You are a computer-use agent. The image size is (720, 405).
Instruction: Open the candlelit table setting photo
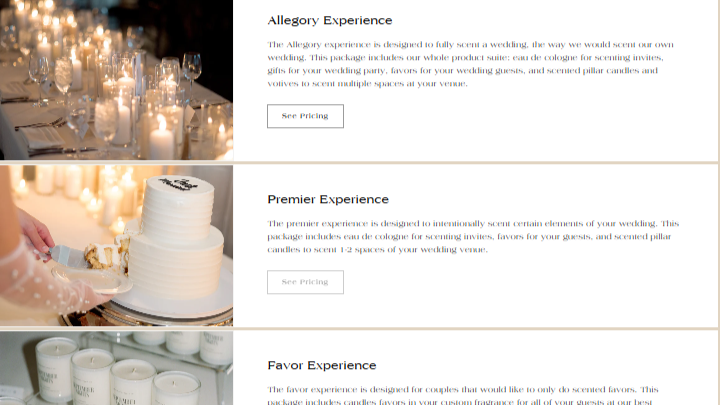[116, 80]
